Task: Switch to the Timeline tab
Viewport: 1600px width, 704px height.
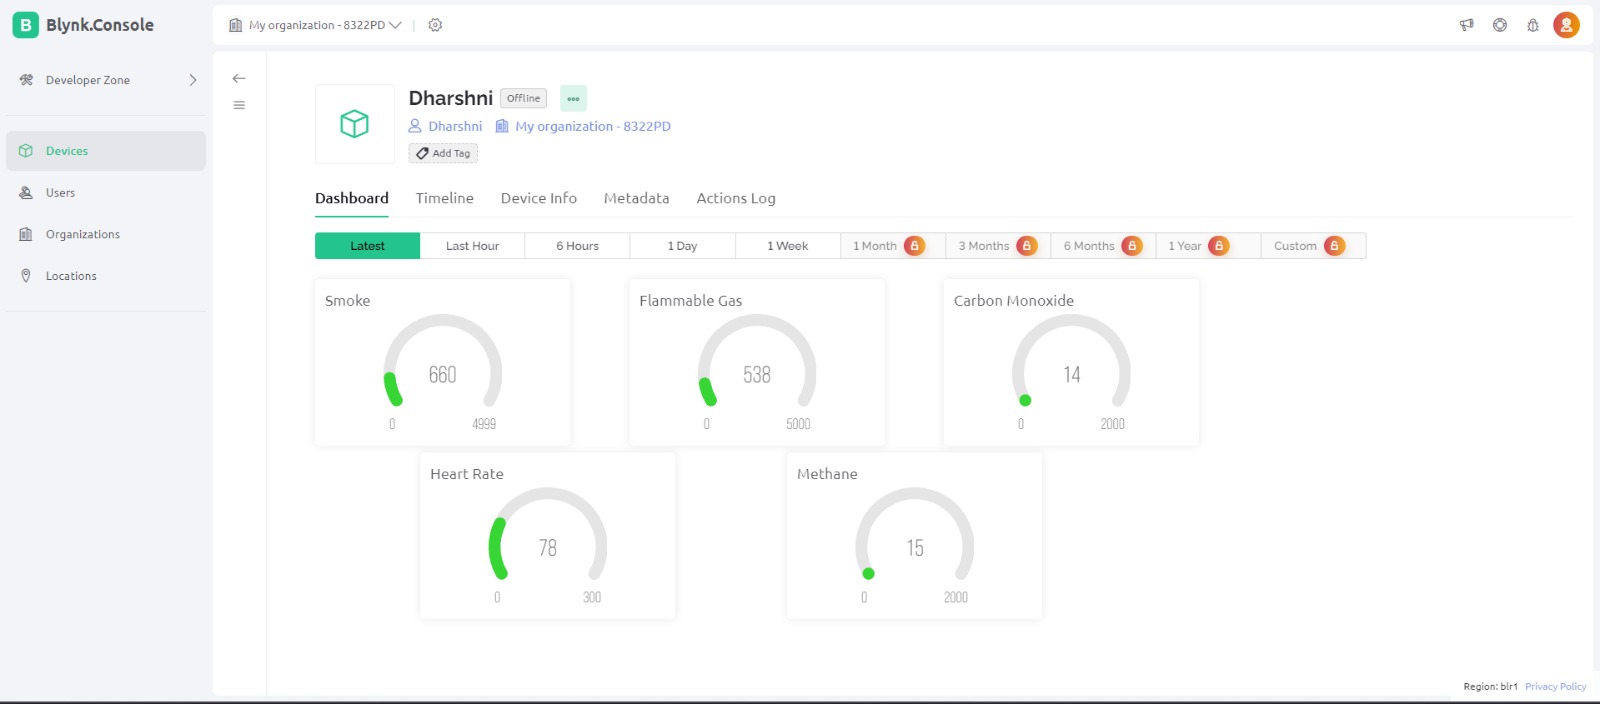Action: tap(445, 198)
